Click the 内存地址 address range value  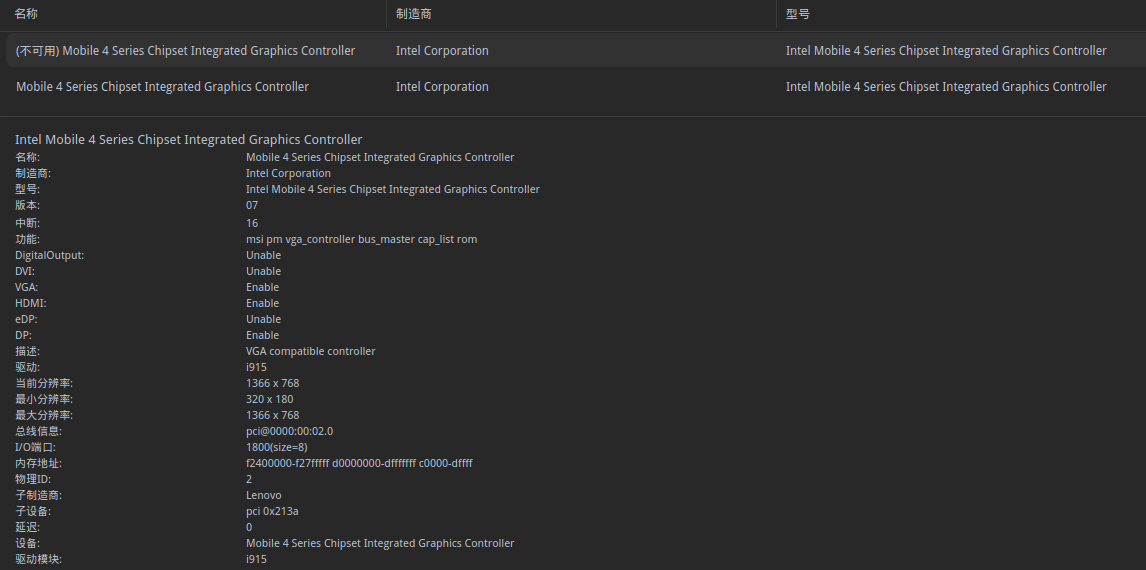359,463
